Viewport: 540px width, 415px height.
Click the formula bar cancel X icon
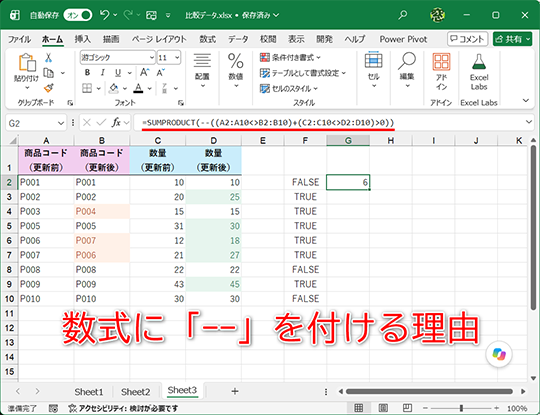click(x=87, y=123)
